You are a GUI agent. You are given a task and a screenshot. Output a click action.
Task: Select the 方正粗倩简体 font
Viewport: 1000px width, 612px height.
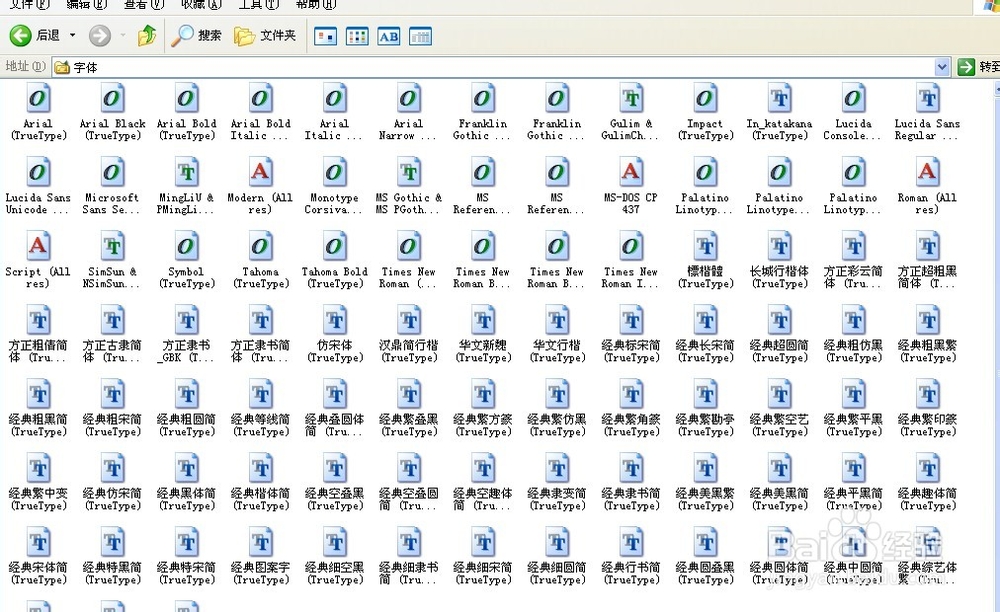tap(38, 334)
